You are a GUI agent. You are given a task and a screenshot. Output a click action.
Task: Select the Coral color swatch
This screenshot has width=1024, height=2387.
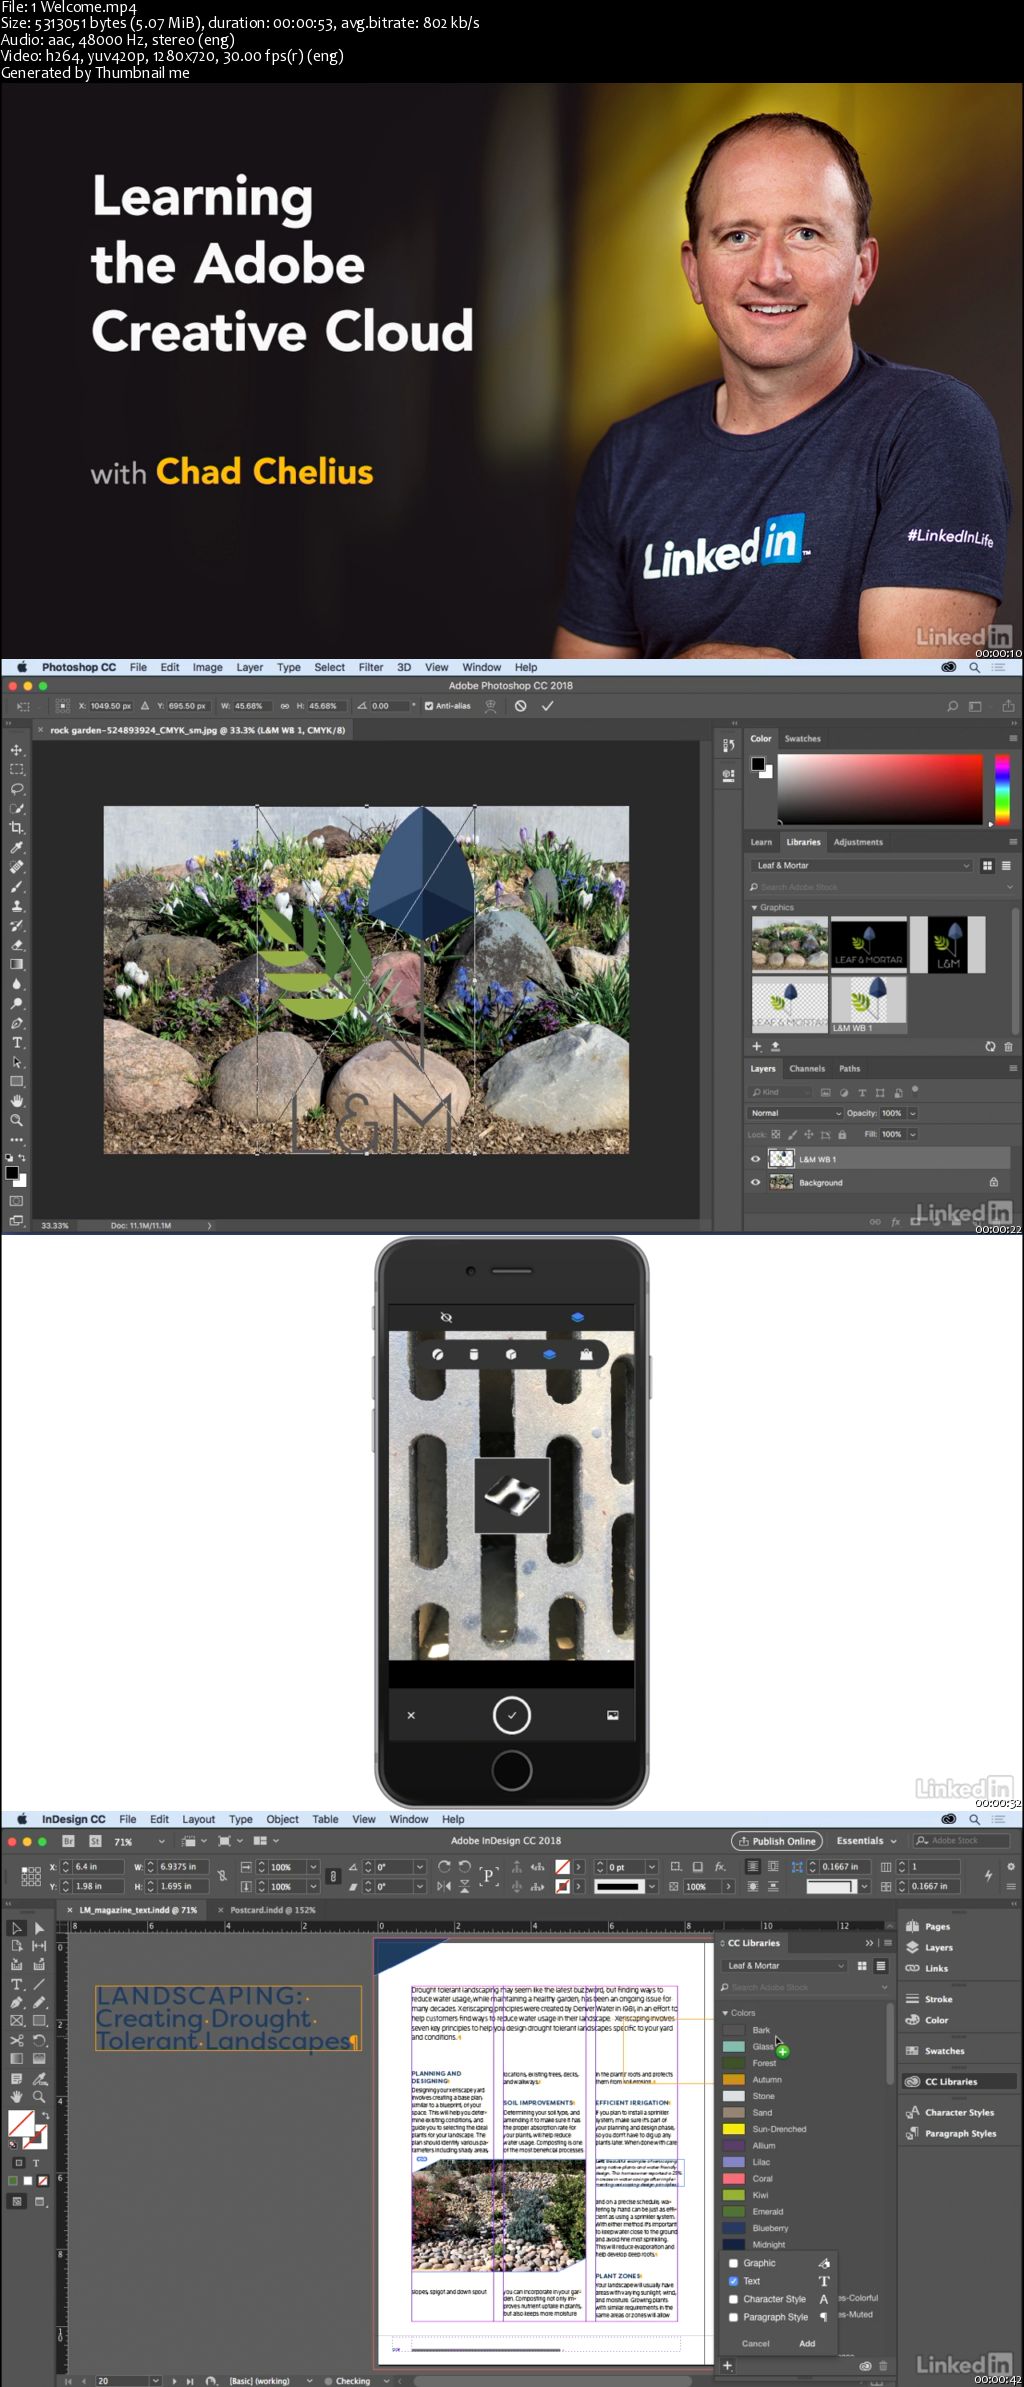coord(734,2178)
